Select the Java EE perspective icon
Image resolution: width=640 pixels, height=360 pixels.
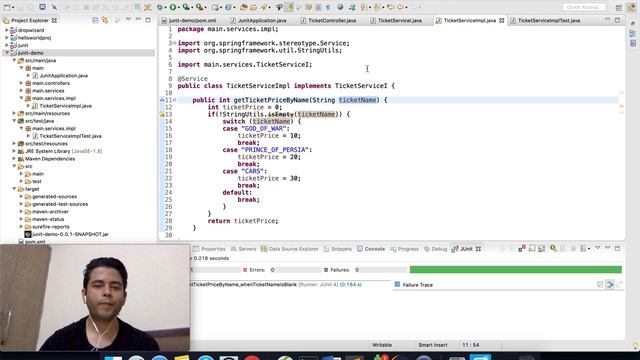click(632, 7)
